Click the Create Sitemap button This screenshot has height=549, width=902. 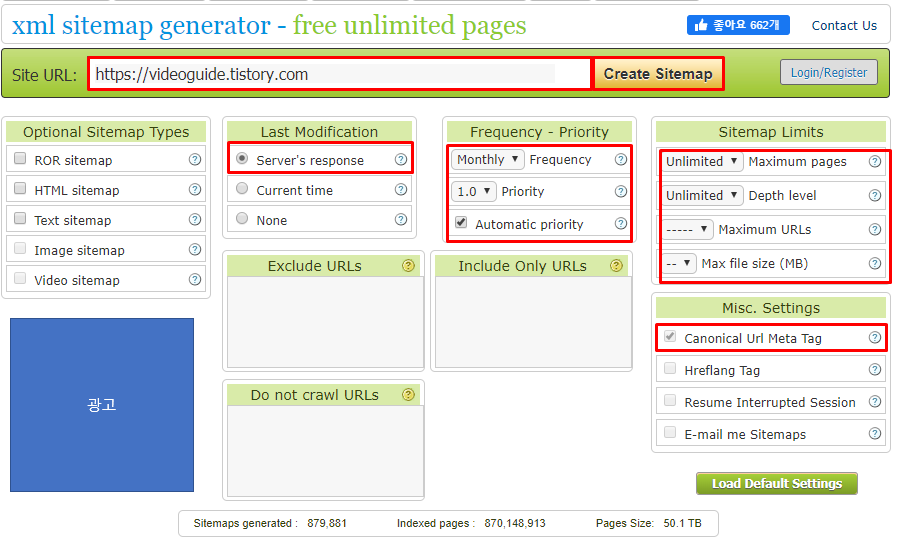point(658,74)
